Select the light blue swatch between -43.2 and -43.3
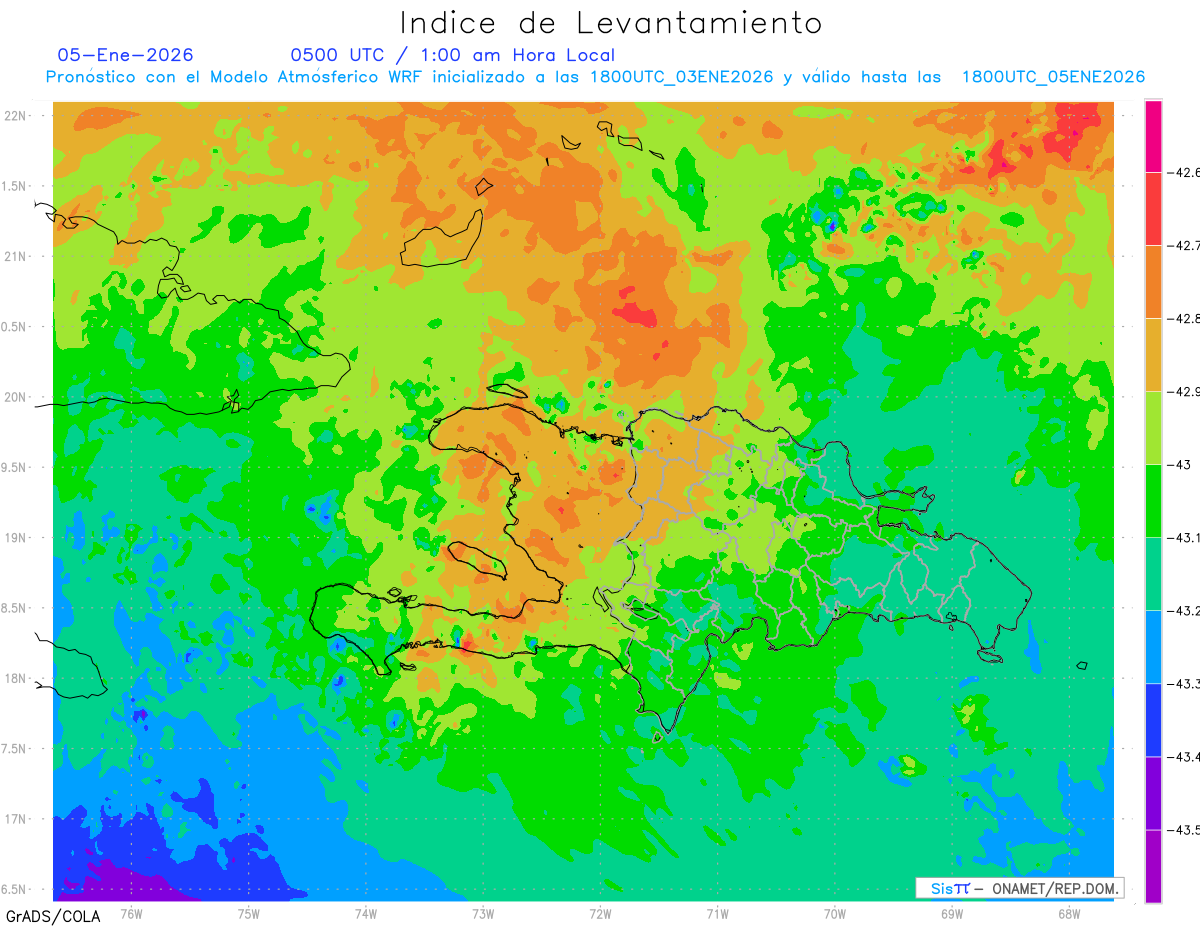 point(1153,646)
